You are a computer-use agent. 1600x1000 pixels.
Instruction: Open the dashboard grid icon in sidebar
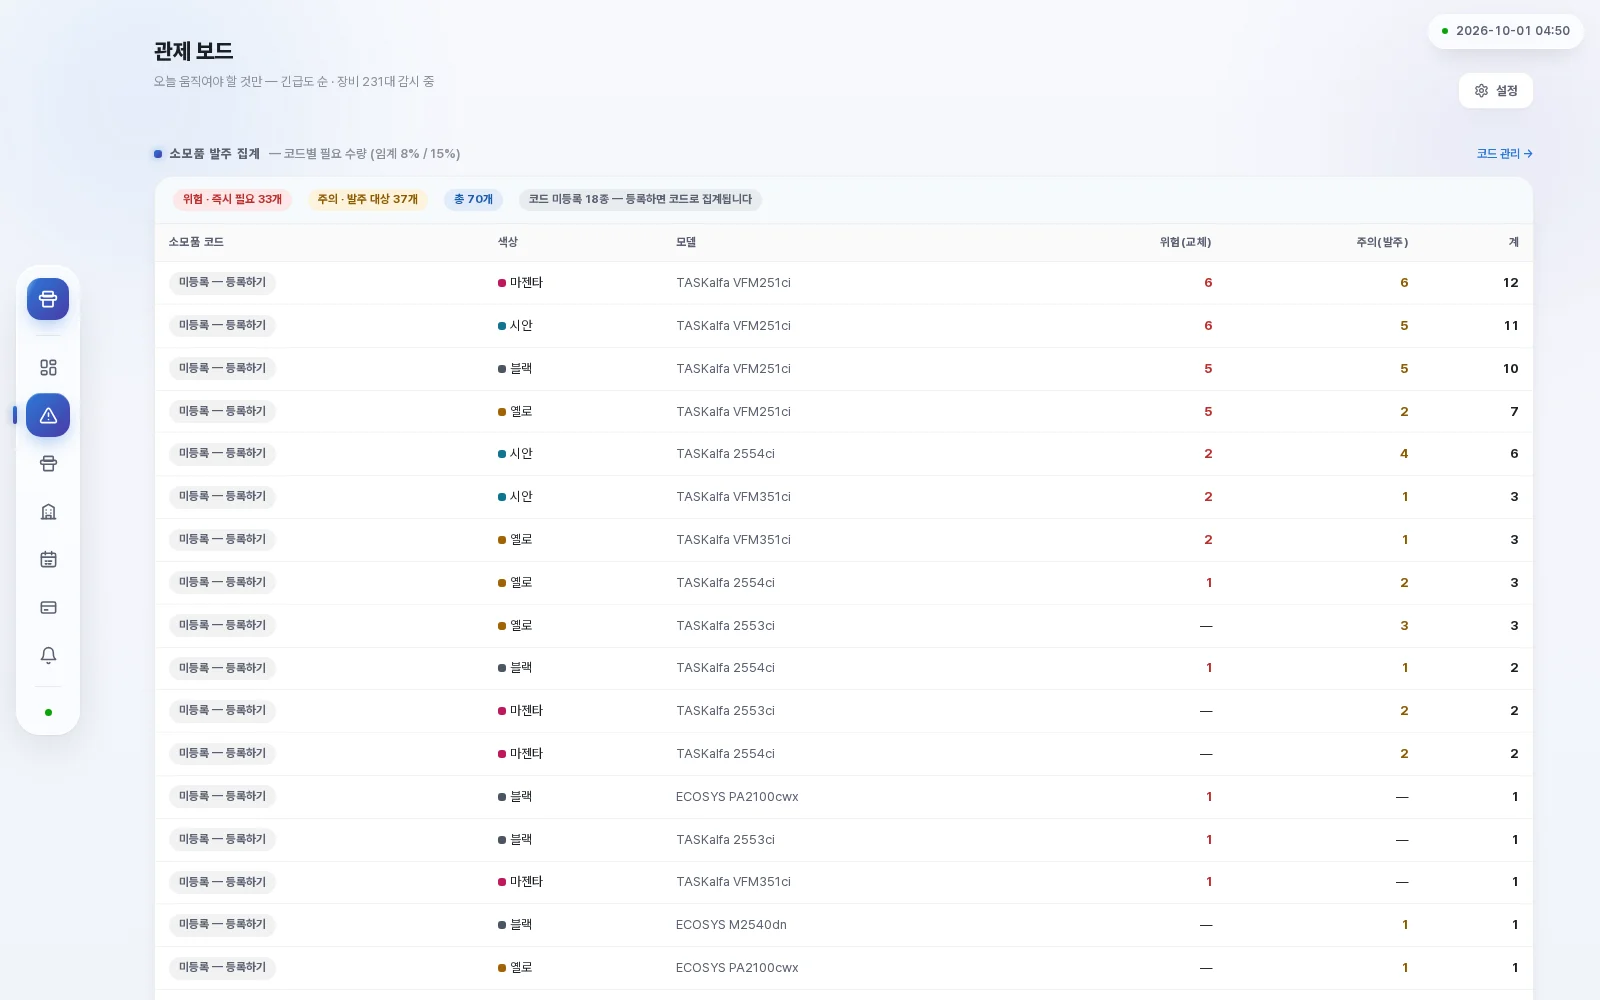point(48,367)
